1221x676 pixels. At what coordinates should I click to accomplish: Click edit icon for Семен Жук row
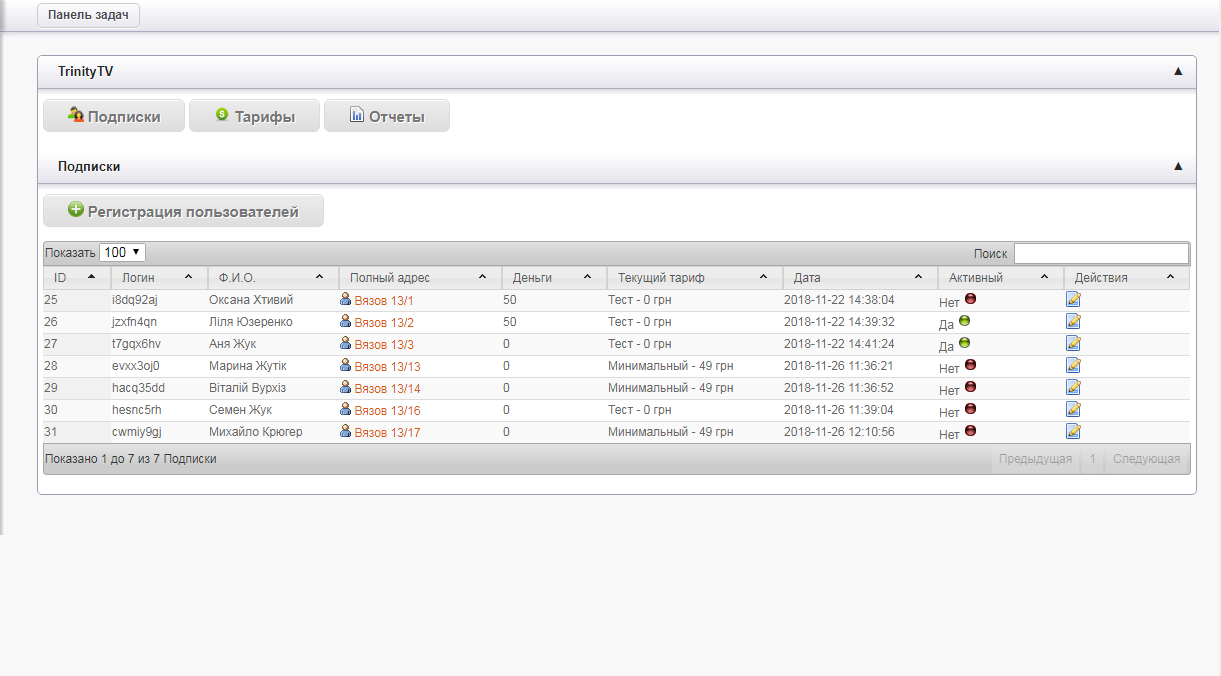pyautogui.click(x=1073, y=409)
